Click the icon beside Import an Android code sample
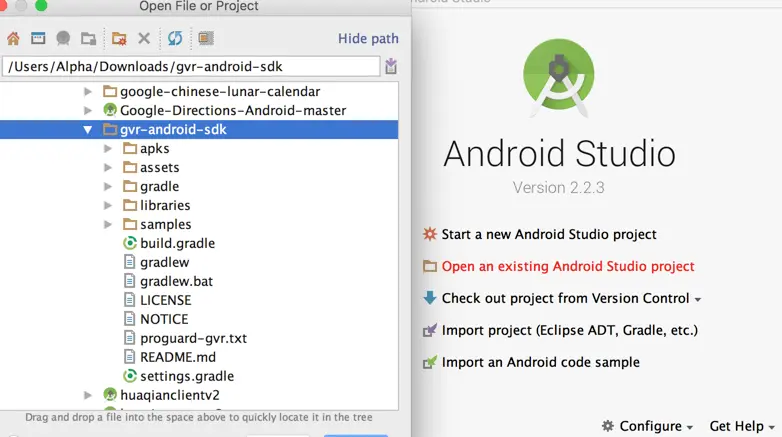Image resolution: width=782 pixels, height=437 pixels. coord(429,362)
